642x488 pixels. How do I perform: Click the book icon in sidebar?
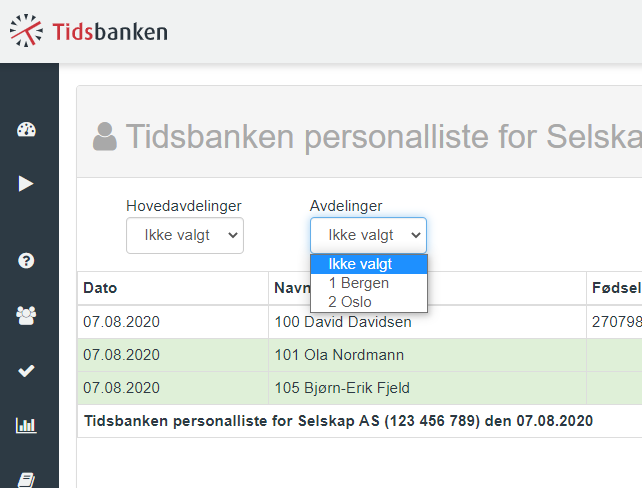pos(26,479)
